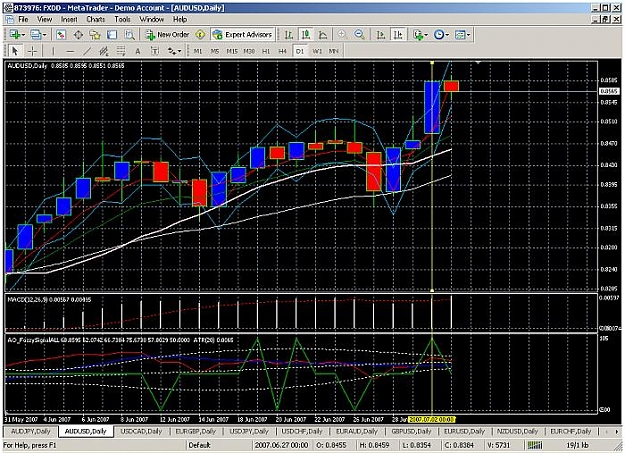Switch to the USDCHF,Daily chart tab
Viewport: 625px width, 453px height.
[302, 431]
